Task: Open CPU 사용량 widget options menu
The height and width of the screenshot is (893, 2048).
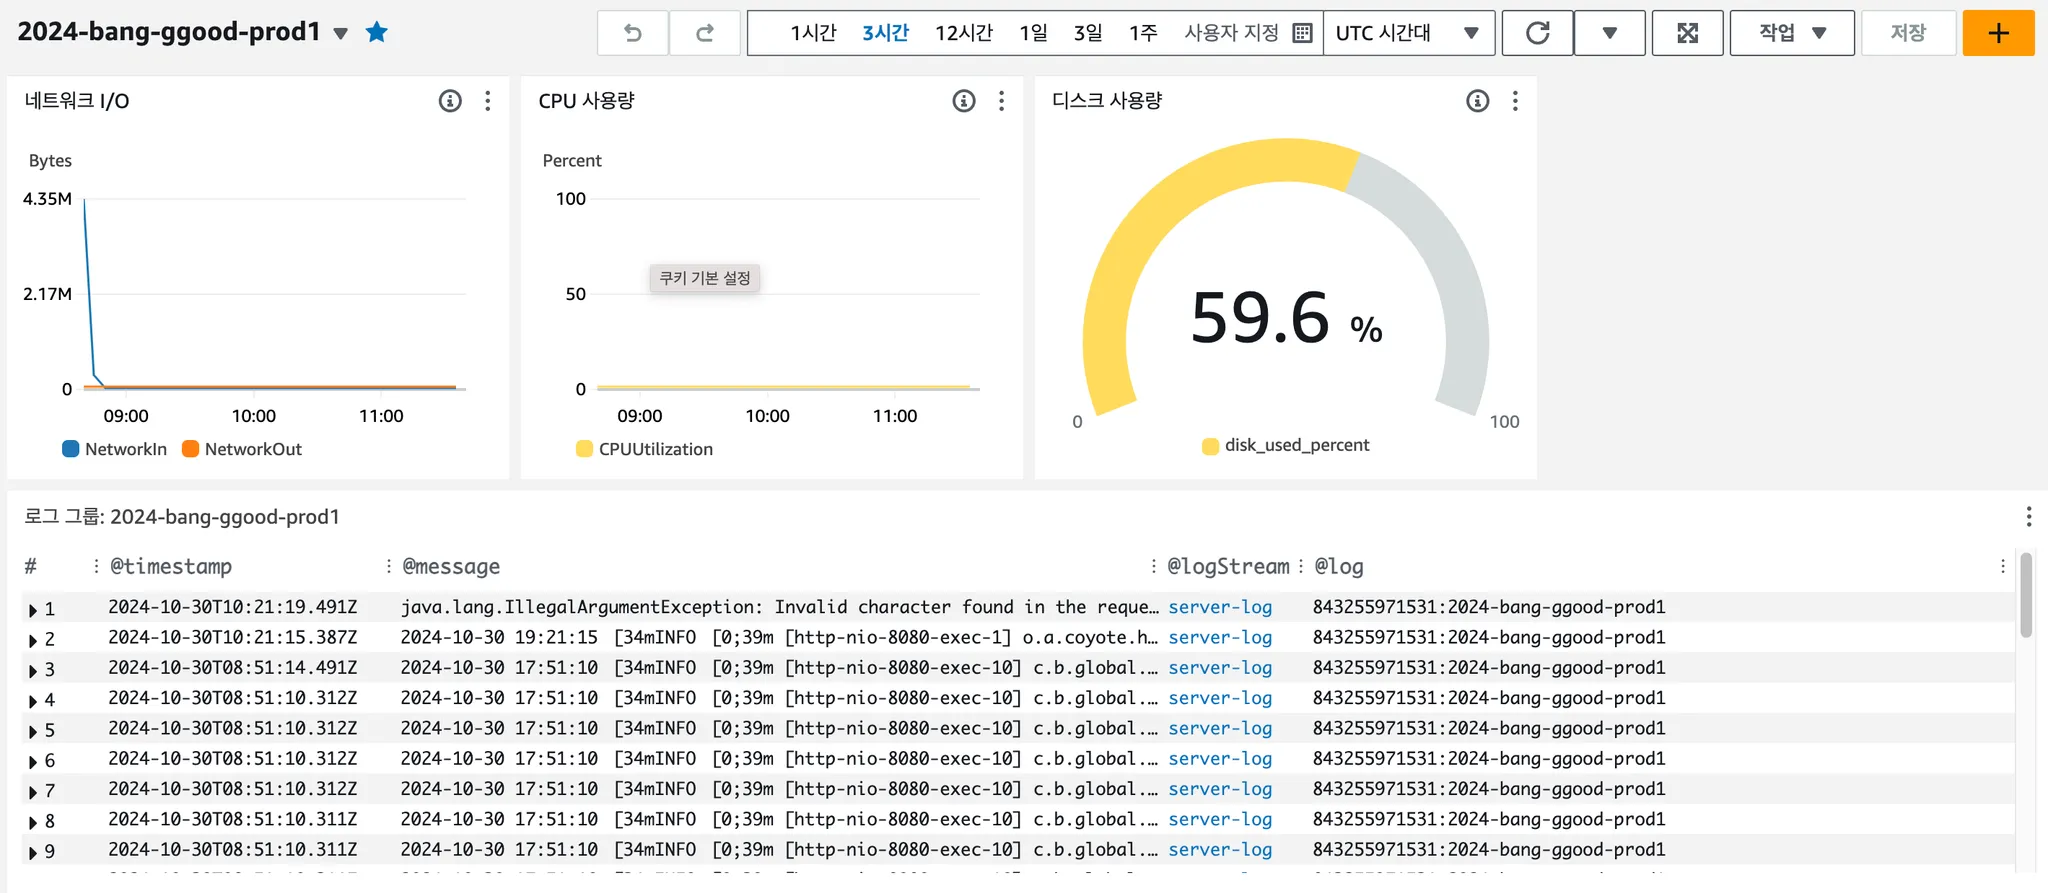Action: [x=1001, y=101]
